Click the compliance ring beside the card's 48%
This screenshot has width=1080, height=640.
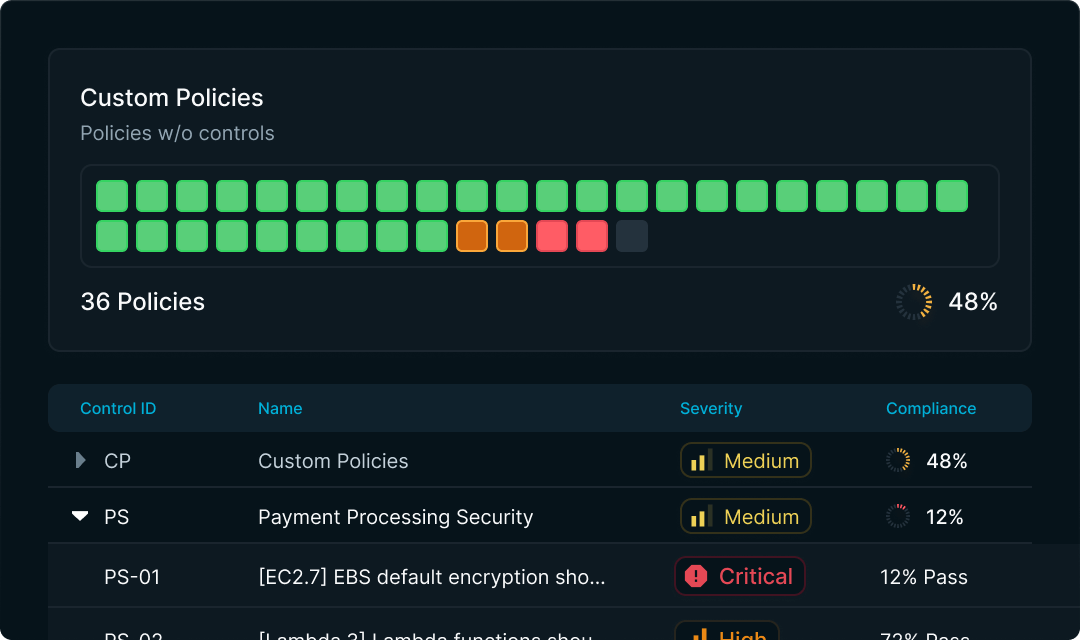click(x=914, y=302)
